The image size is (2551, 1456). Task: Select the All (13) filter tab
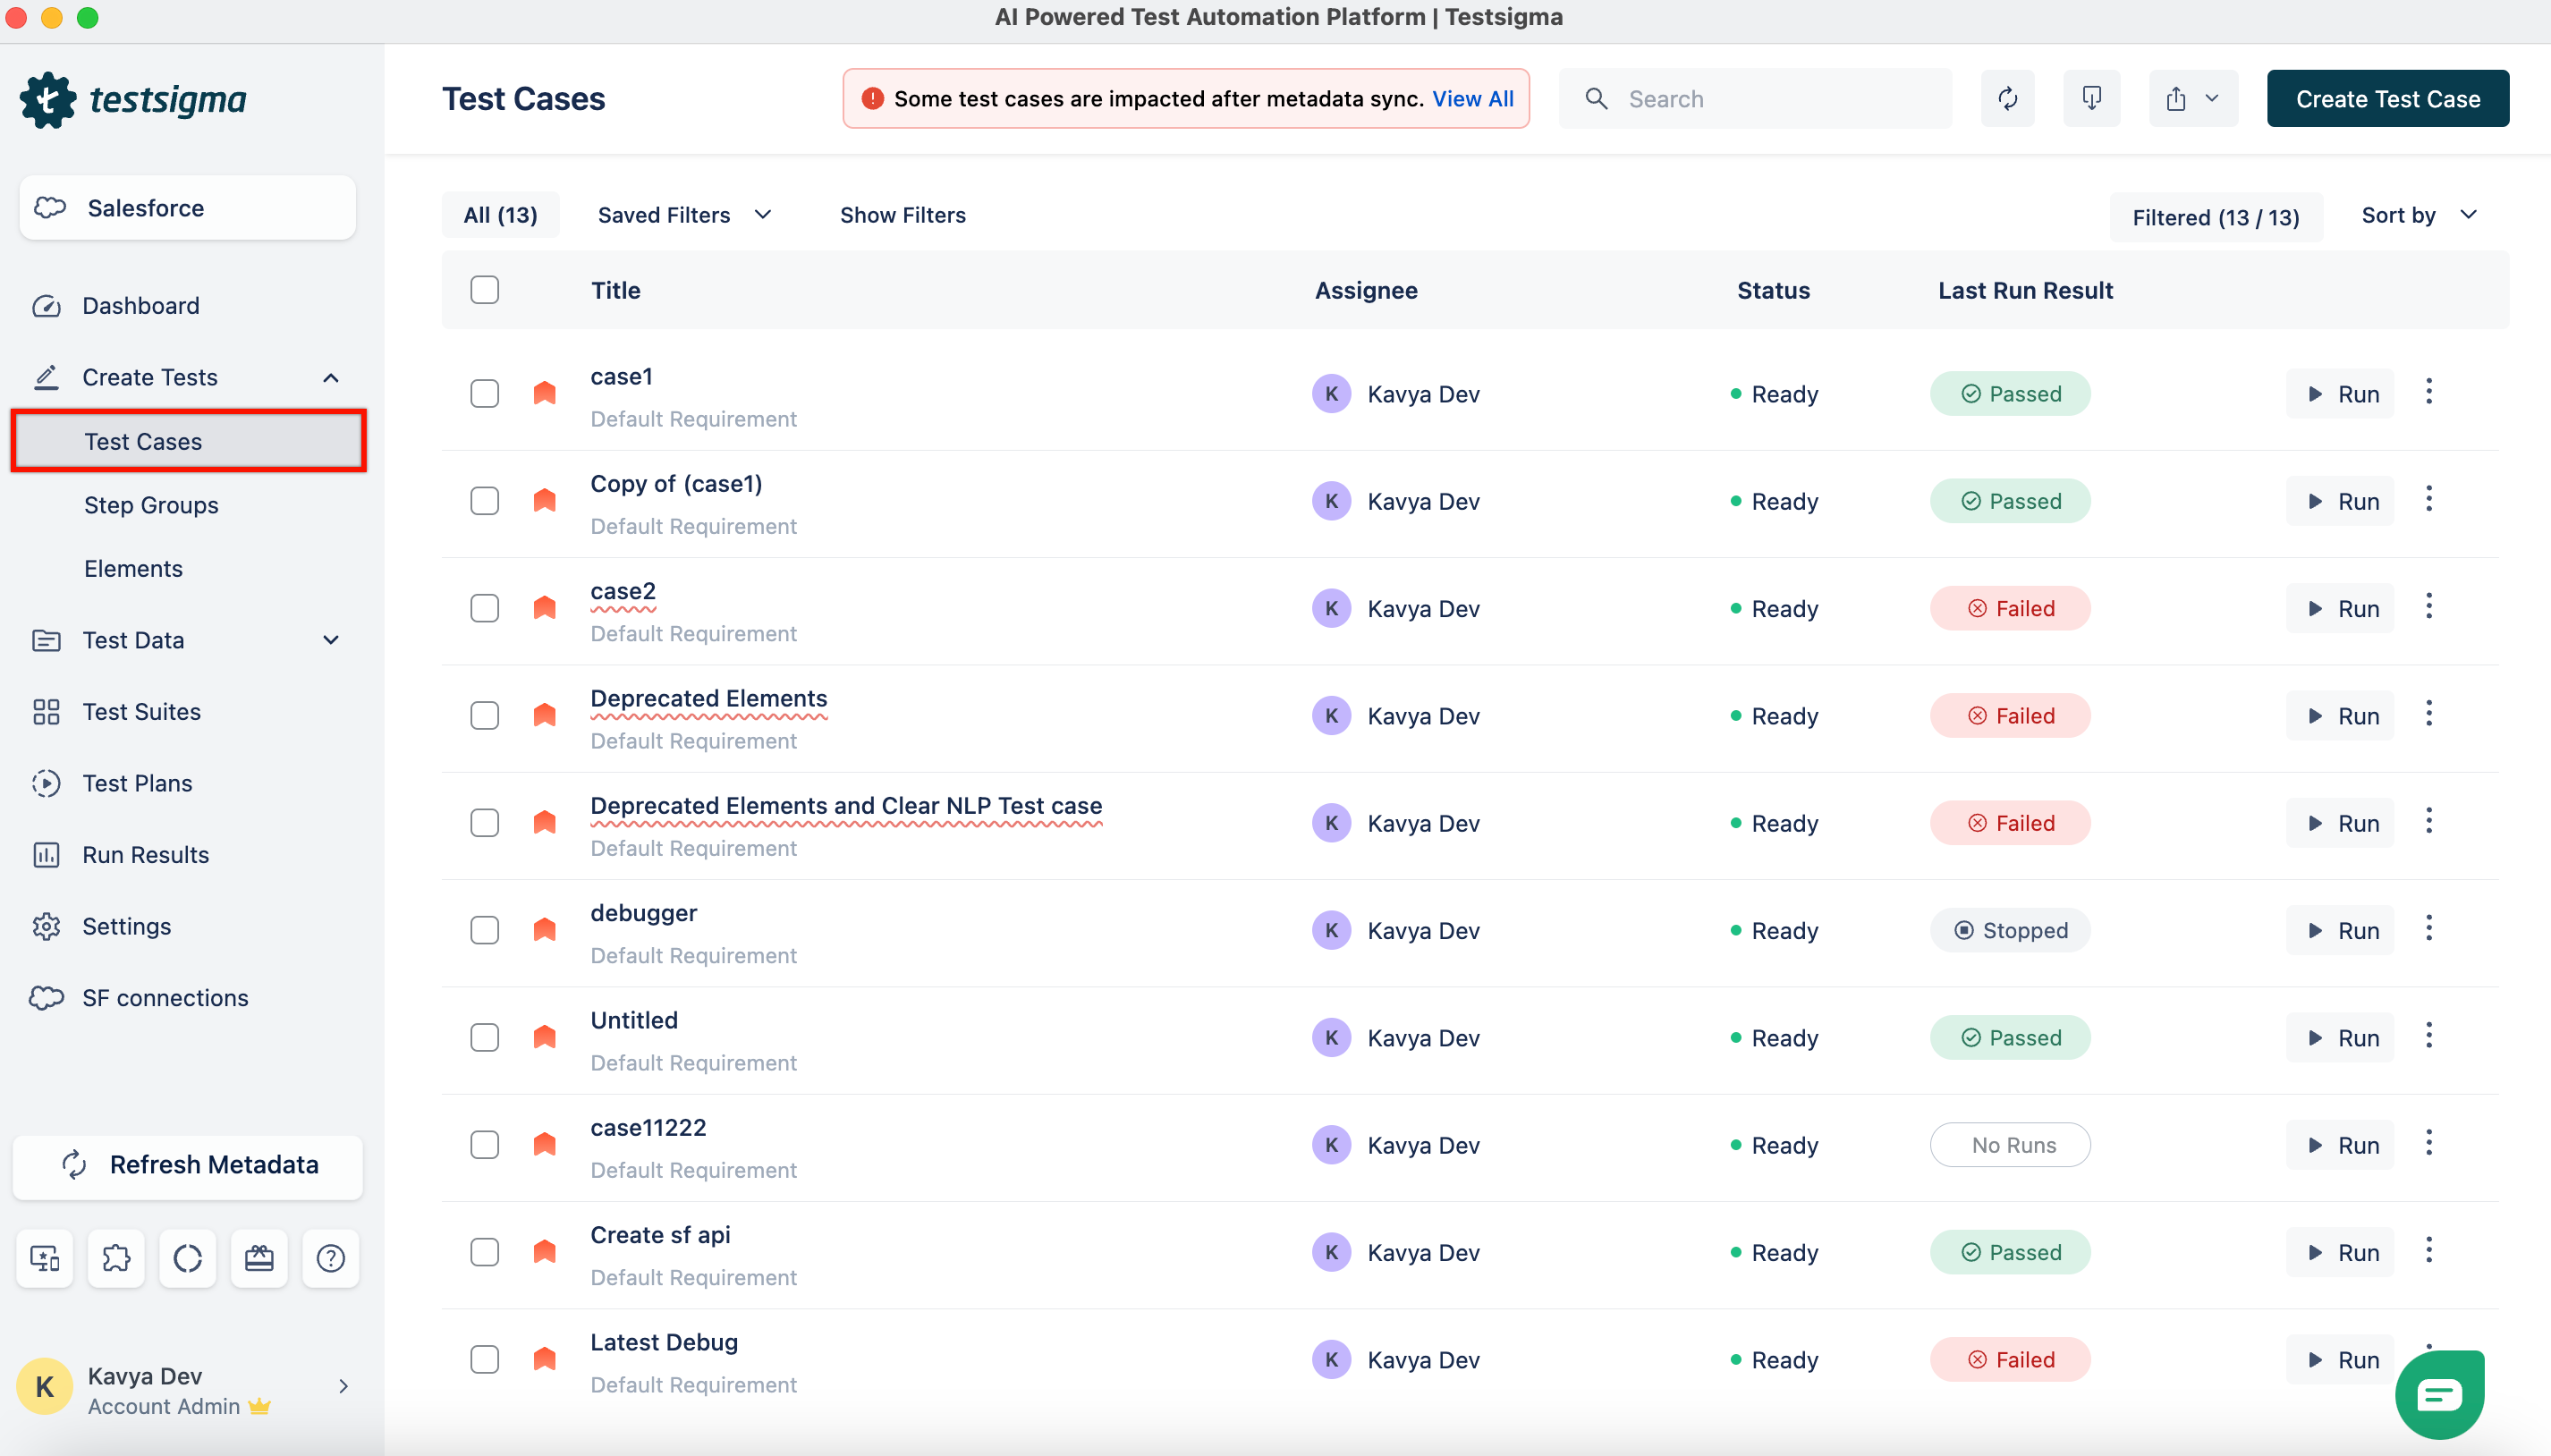[x=500, y=215]
